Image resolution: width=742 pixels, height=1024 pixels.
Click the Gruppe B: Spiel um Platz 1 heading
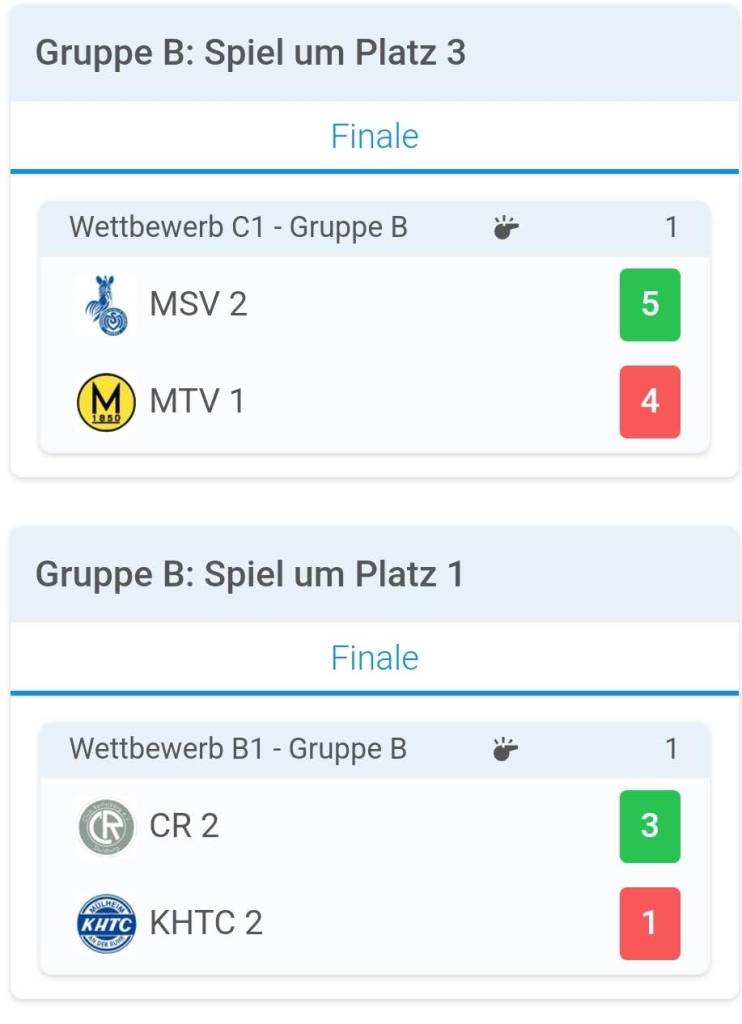[250, 575]
